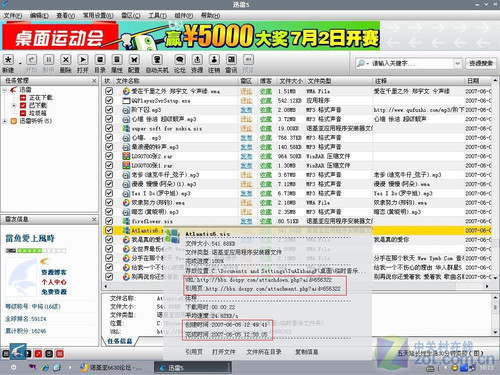
Task: Click the 资源搜索 search button
Action: pyautogui.click(x=481, y=63)
